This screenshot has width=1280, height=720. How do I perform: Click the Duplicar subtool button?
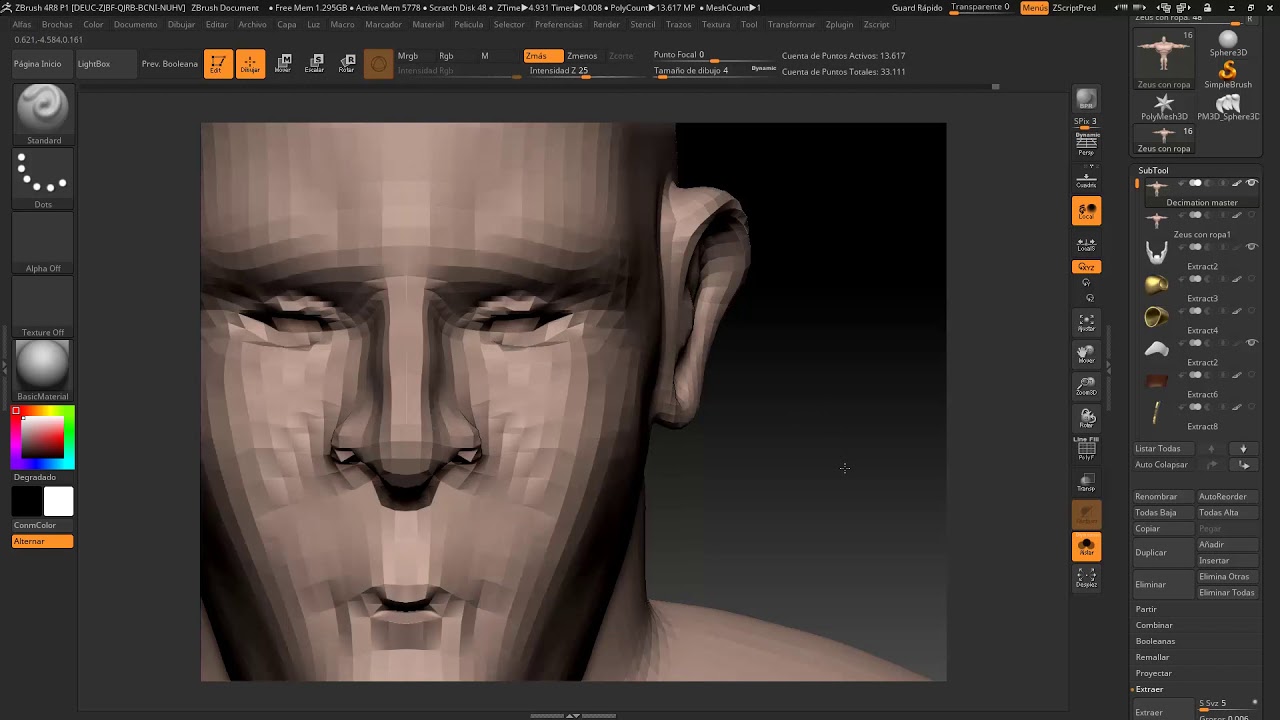tap(1164, 552)
